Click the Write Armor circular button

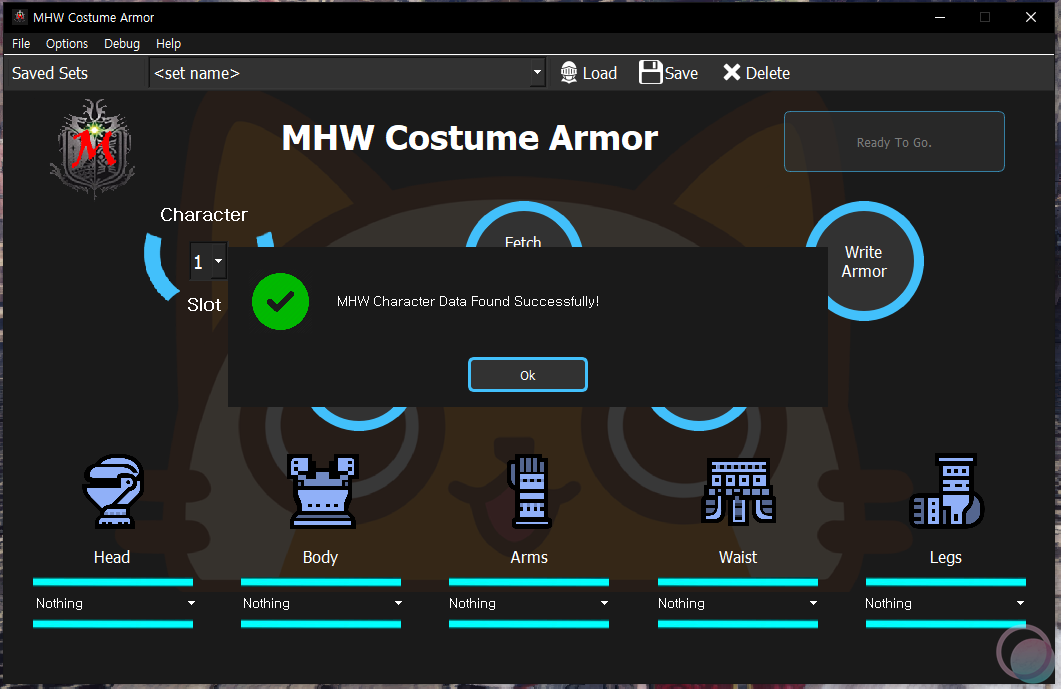[x=864, y=261]
